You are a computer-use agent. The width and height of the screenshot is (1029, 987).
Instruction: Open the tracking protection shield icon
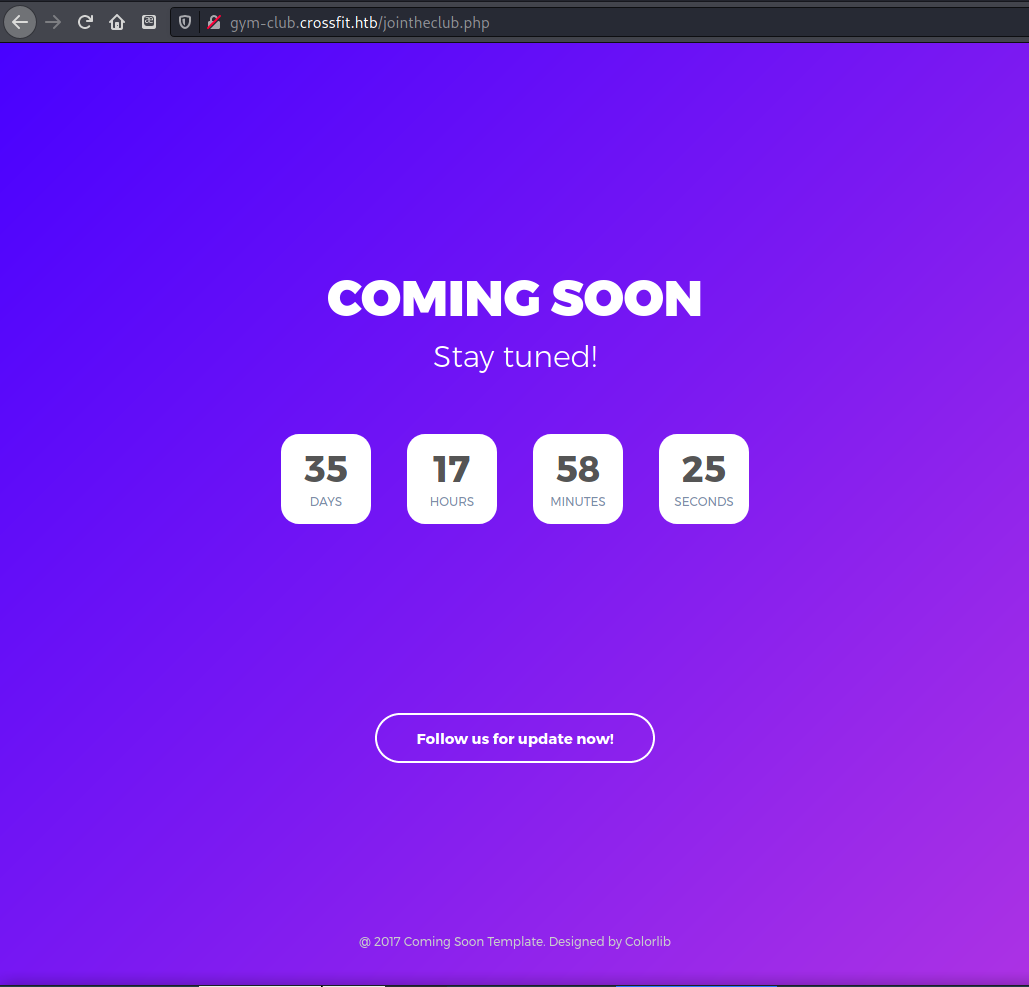pyautogui.click(x=185, y=22)
